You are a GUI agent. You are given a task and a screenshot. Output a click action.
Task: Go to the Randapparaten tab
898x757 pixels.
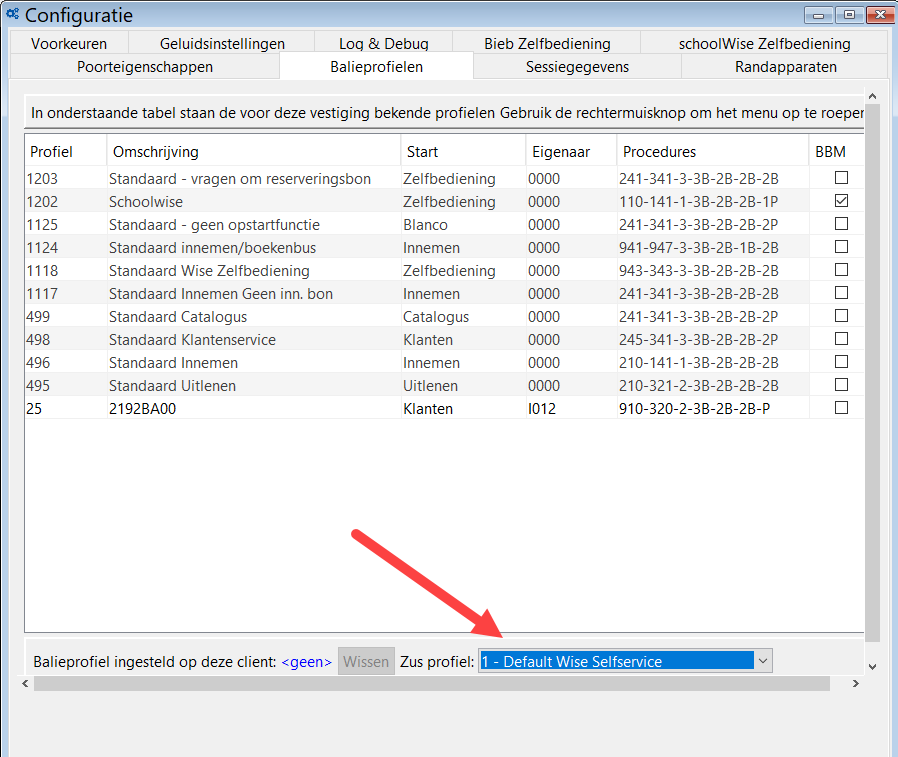[x=785, y=67]
